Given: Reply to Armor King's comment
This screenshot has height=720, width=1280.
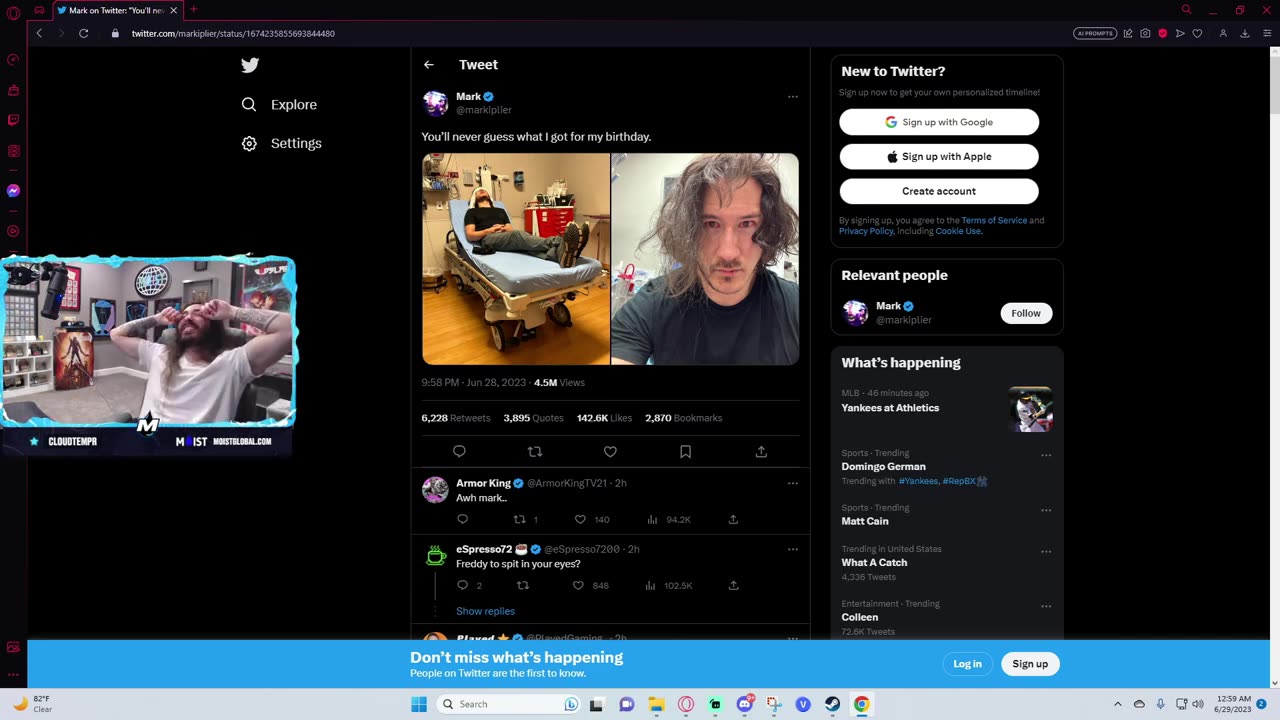Looking at the screenshot, I should pos(462,520).
